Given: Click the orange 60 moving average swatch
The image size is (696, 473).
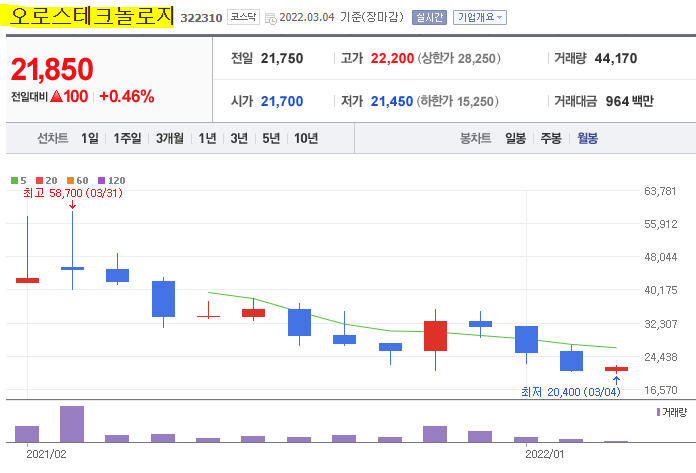Looking at the screenshot, I should coord(70,181).
